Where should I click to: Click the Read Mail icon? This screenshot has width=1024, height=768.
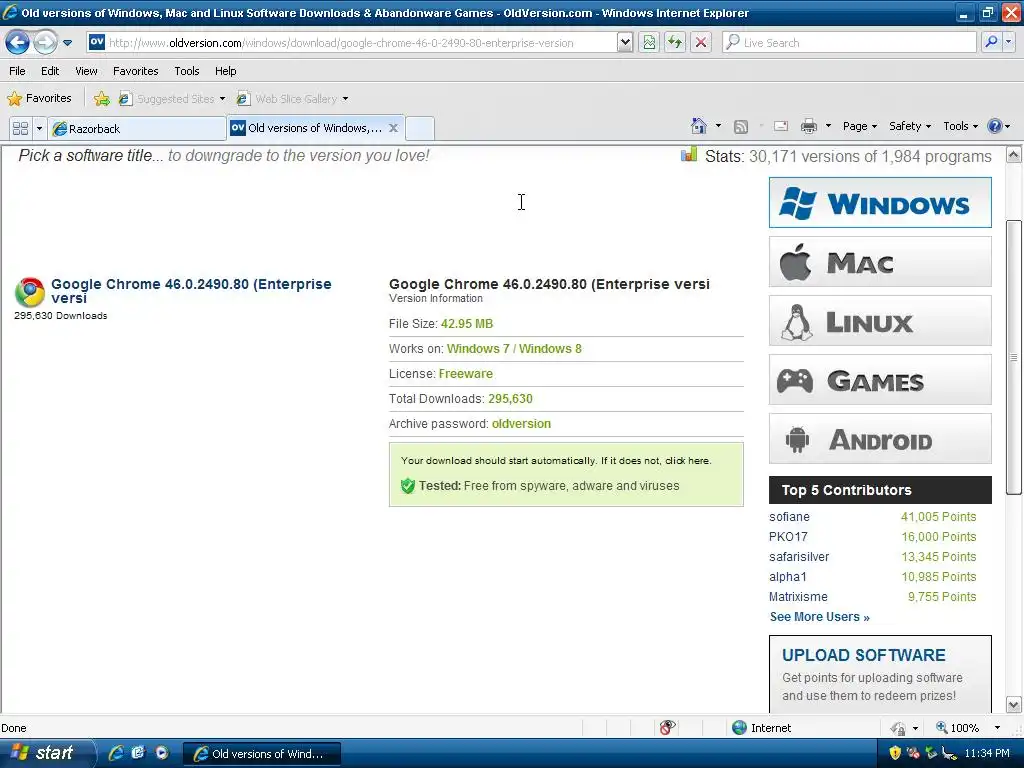point(780,126)
